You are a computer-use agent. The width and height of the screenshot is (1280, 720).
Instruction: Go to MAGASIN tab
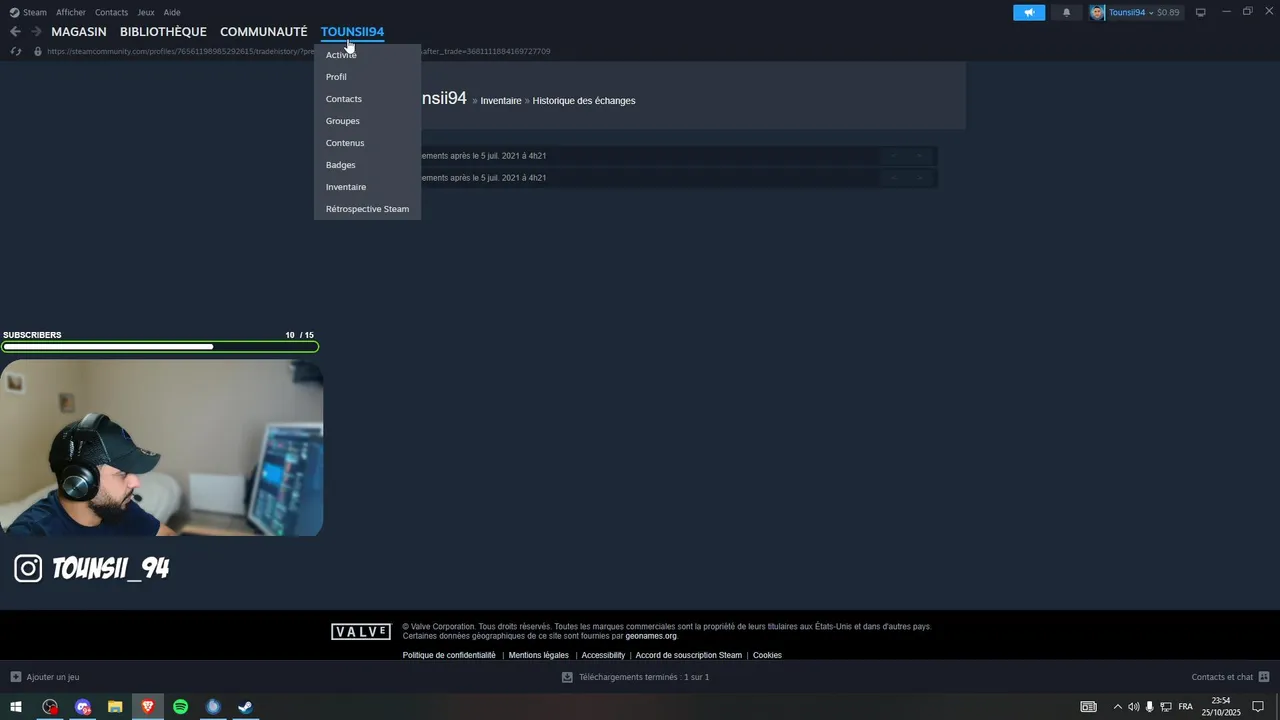(79, 32)
